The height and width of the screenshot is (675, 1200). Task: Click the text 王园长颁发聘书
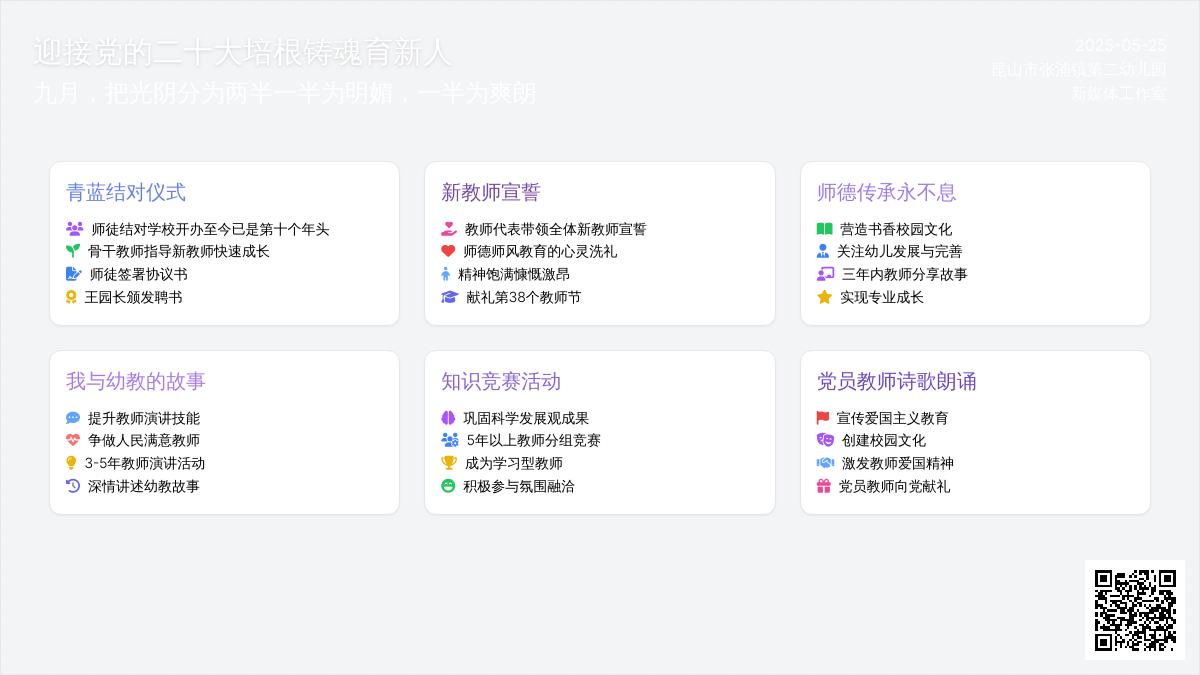pyautogui.click(x=133, y=297)
